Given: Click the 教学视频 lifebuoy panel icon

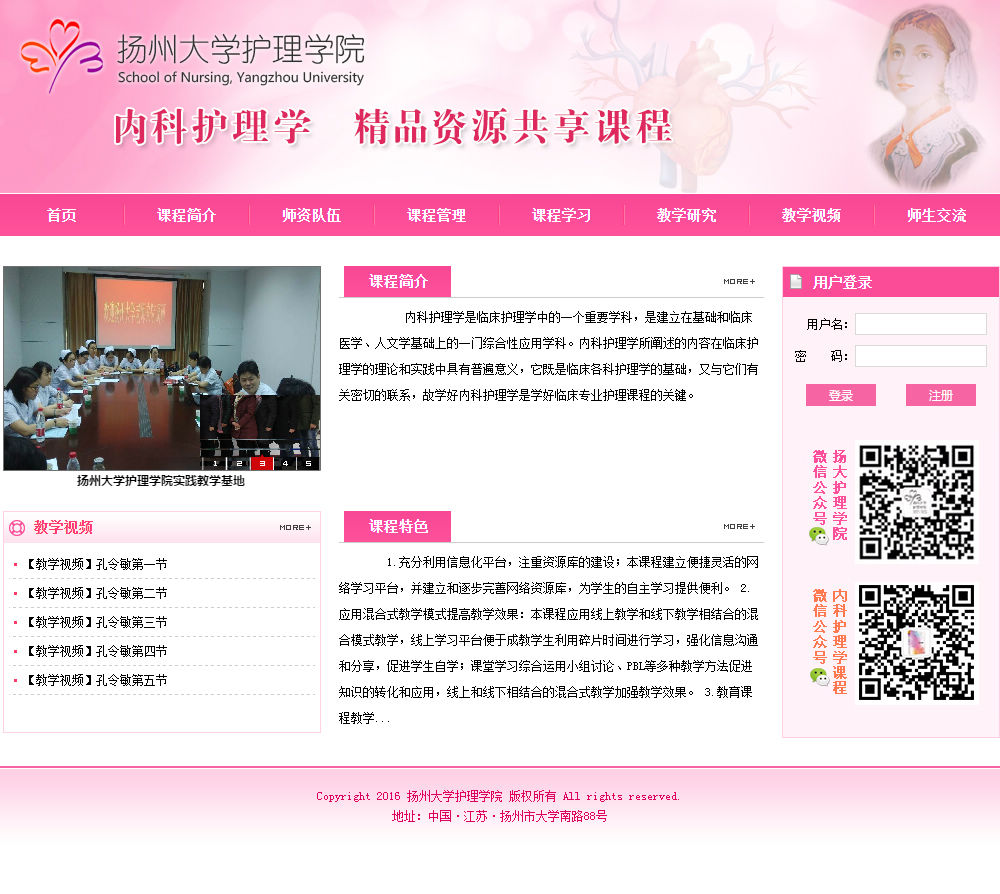Looking at the screenshot, I should click(x=17, y=527).
